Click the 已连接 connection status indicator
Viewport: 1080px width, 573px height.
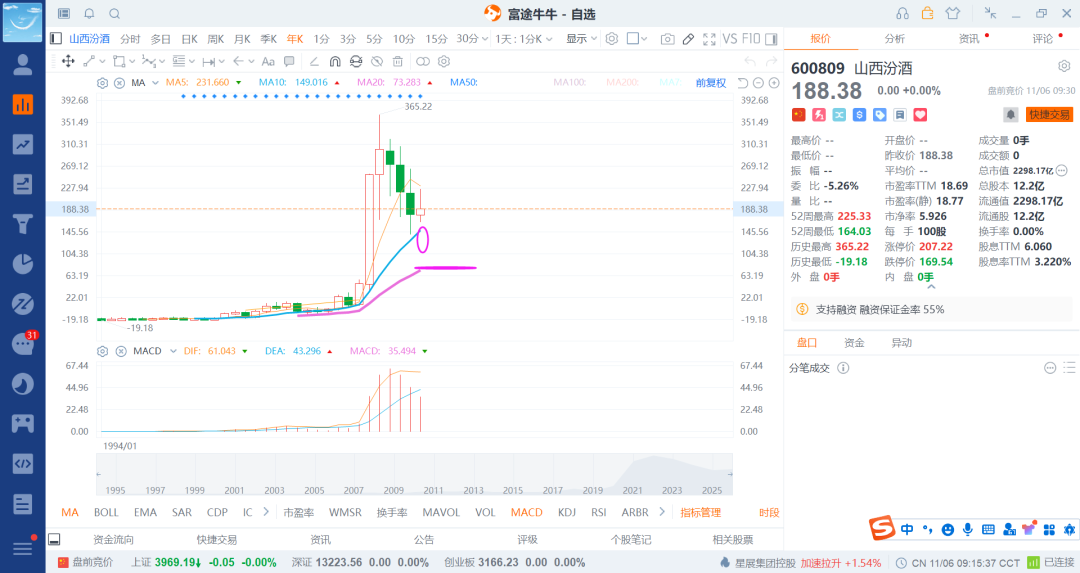tap(1050, 563)
